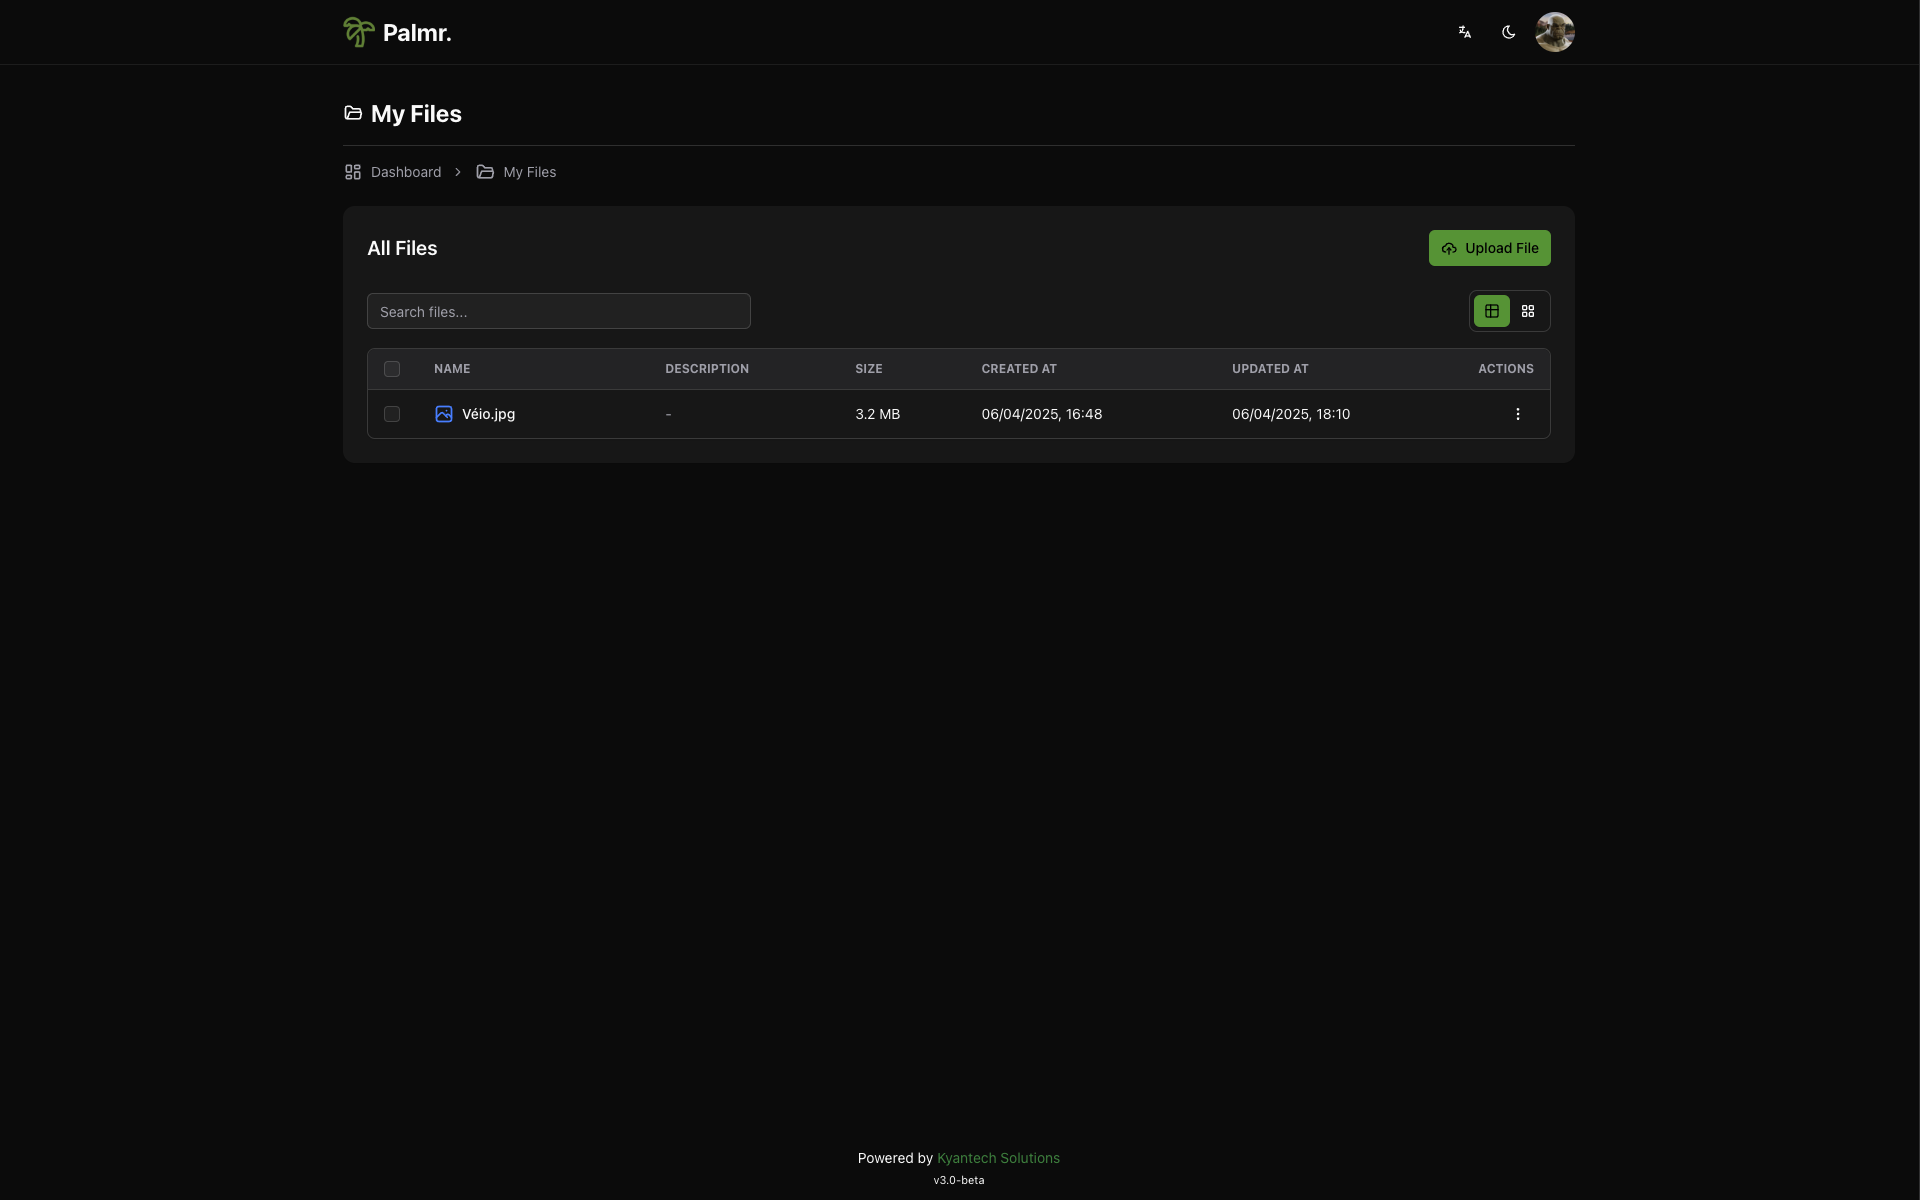
Task: Click the image icon beside Véio.jpg
Action: pos(444,414)
